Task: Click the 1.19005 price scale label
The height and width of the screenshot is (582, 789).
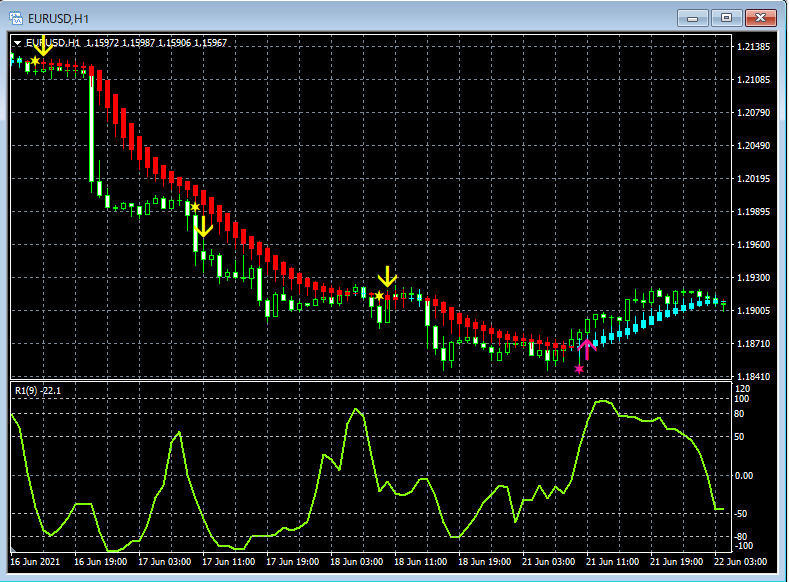Action: [x=753, y=311]
